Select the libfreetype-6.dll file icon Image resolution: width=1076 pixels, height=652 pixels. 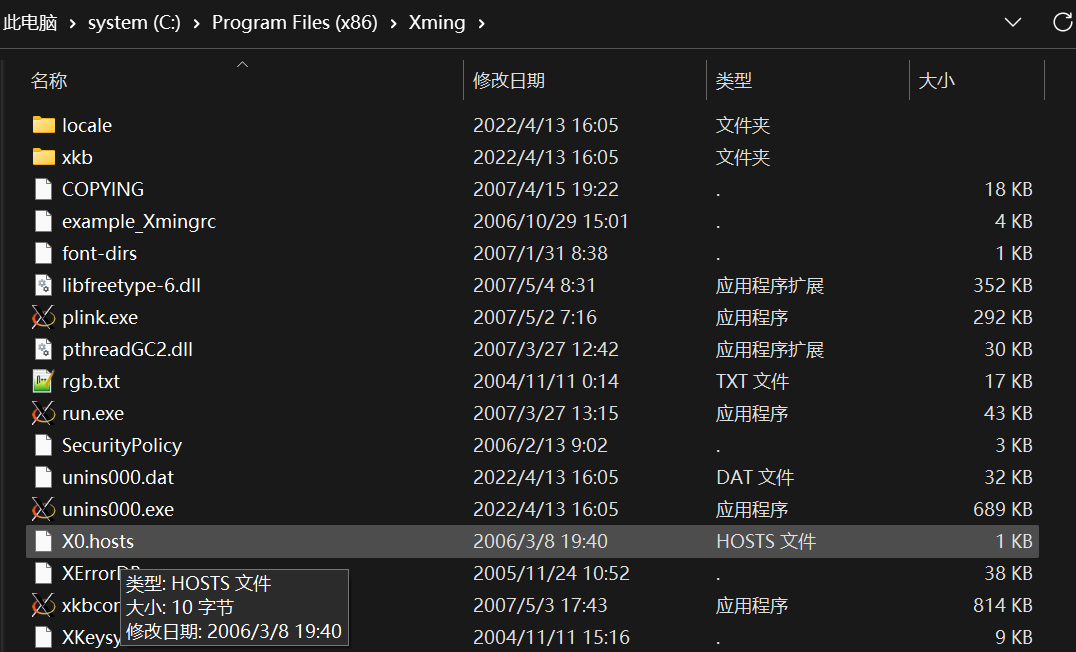[43, 286]
